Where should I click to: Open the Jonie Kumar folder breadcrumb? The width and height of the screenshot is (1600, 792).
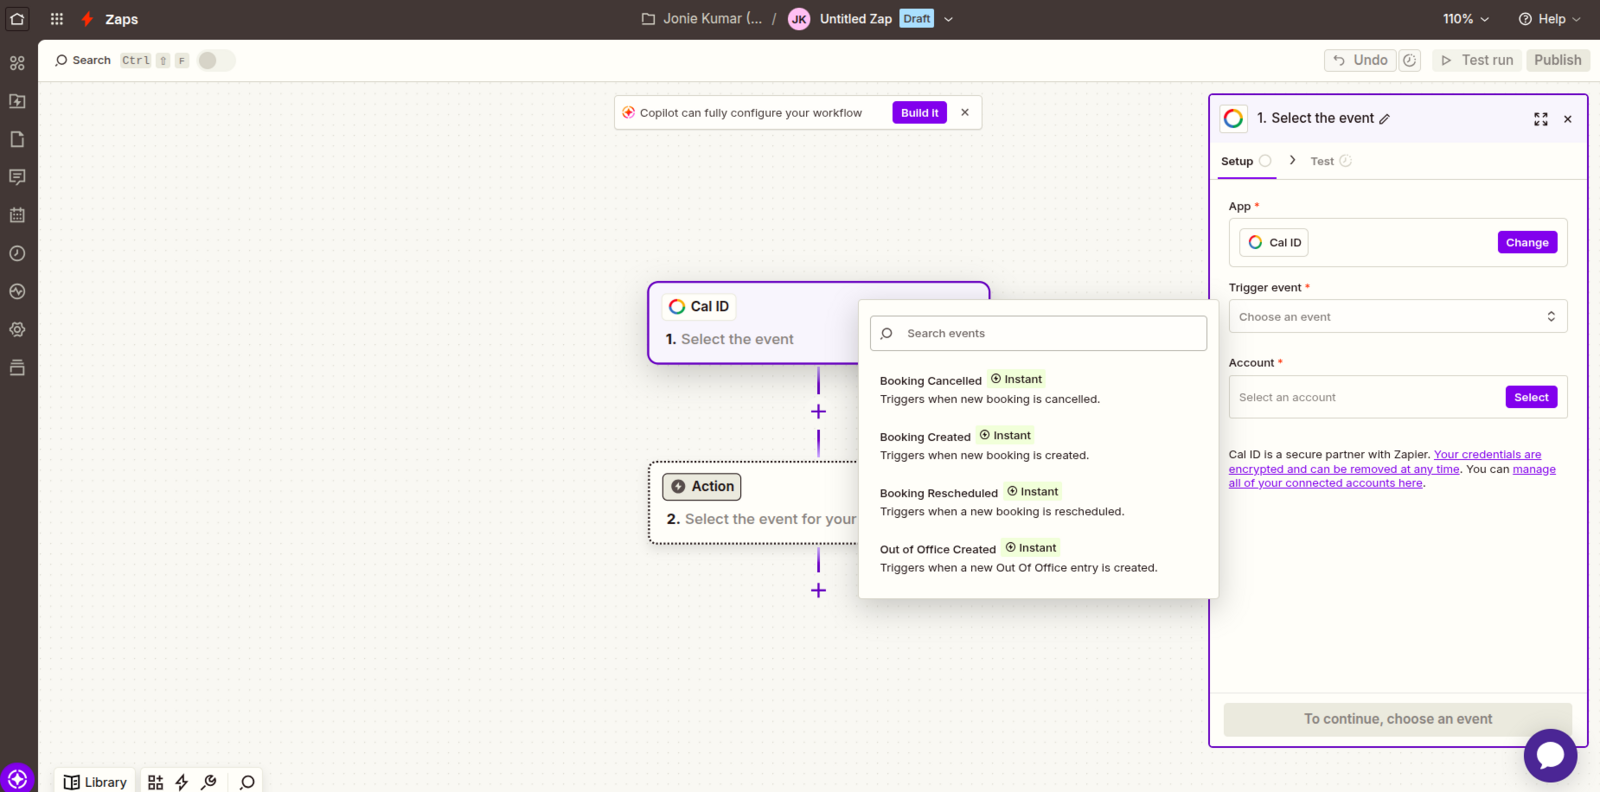(702, 19)
